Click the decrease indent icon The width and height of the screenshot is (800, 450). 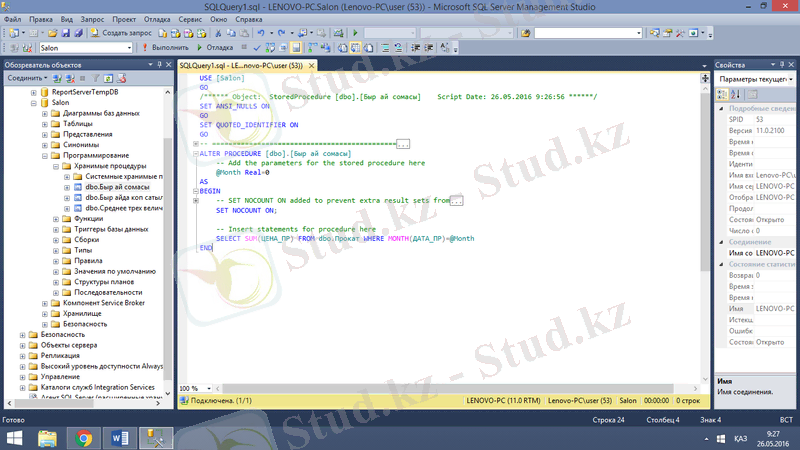click(x=416, y=48)
